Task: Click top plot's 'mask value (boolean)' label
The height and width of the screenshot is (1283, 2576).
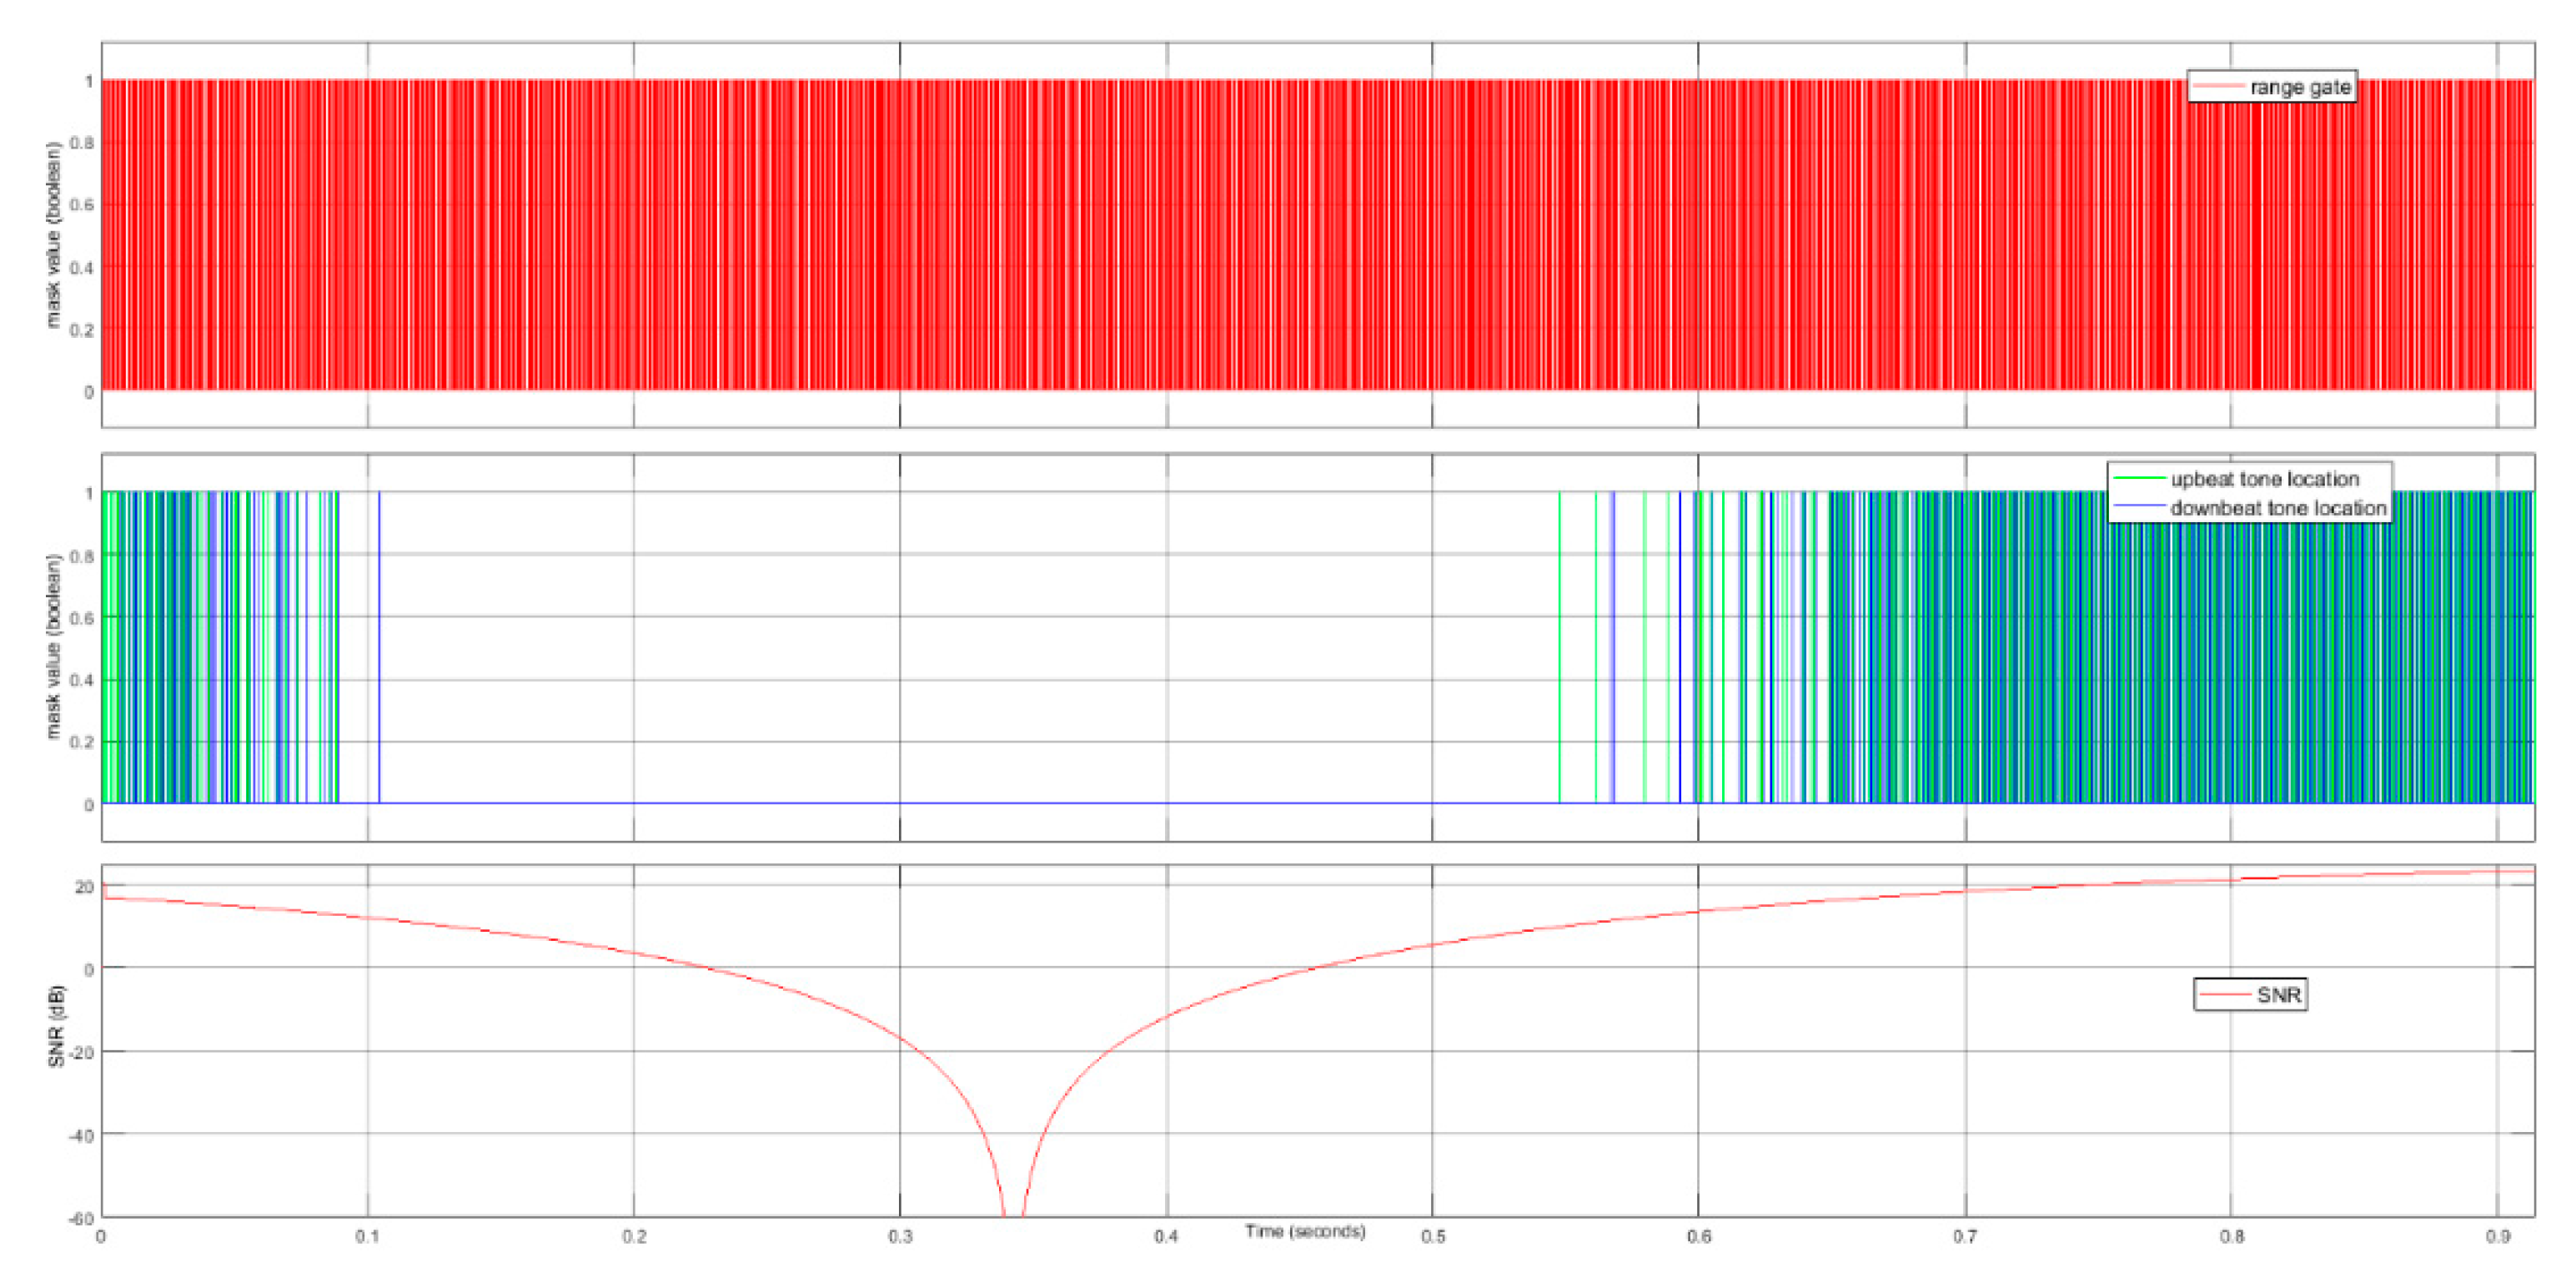Action: coord(53,235)
